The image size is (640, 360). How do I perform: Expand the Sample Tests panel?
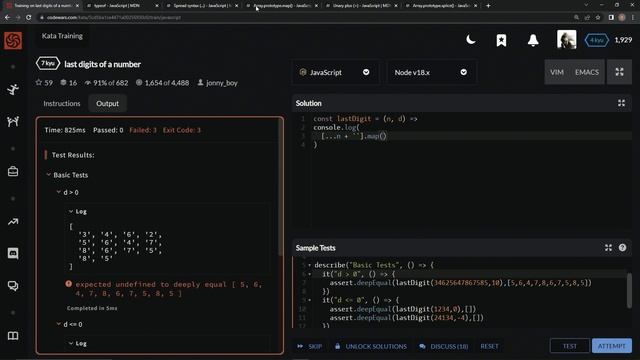coord(608,248)
